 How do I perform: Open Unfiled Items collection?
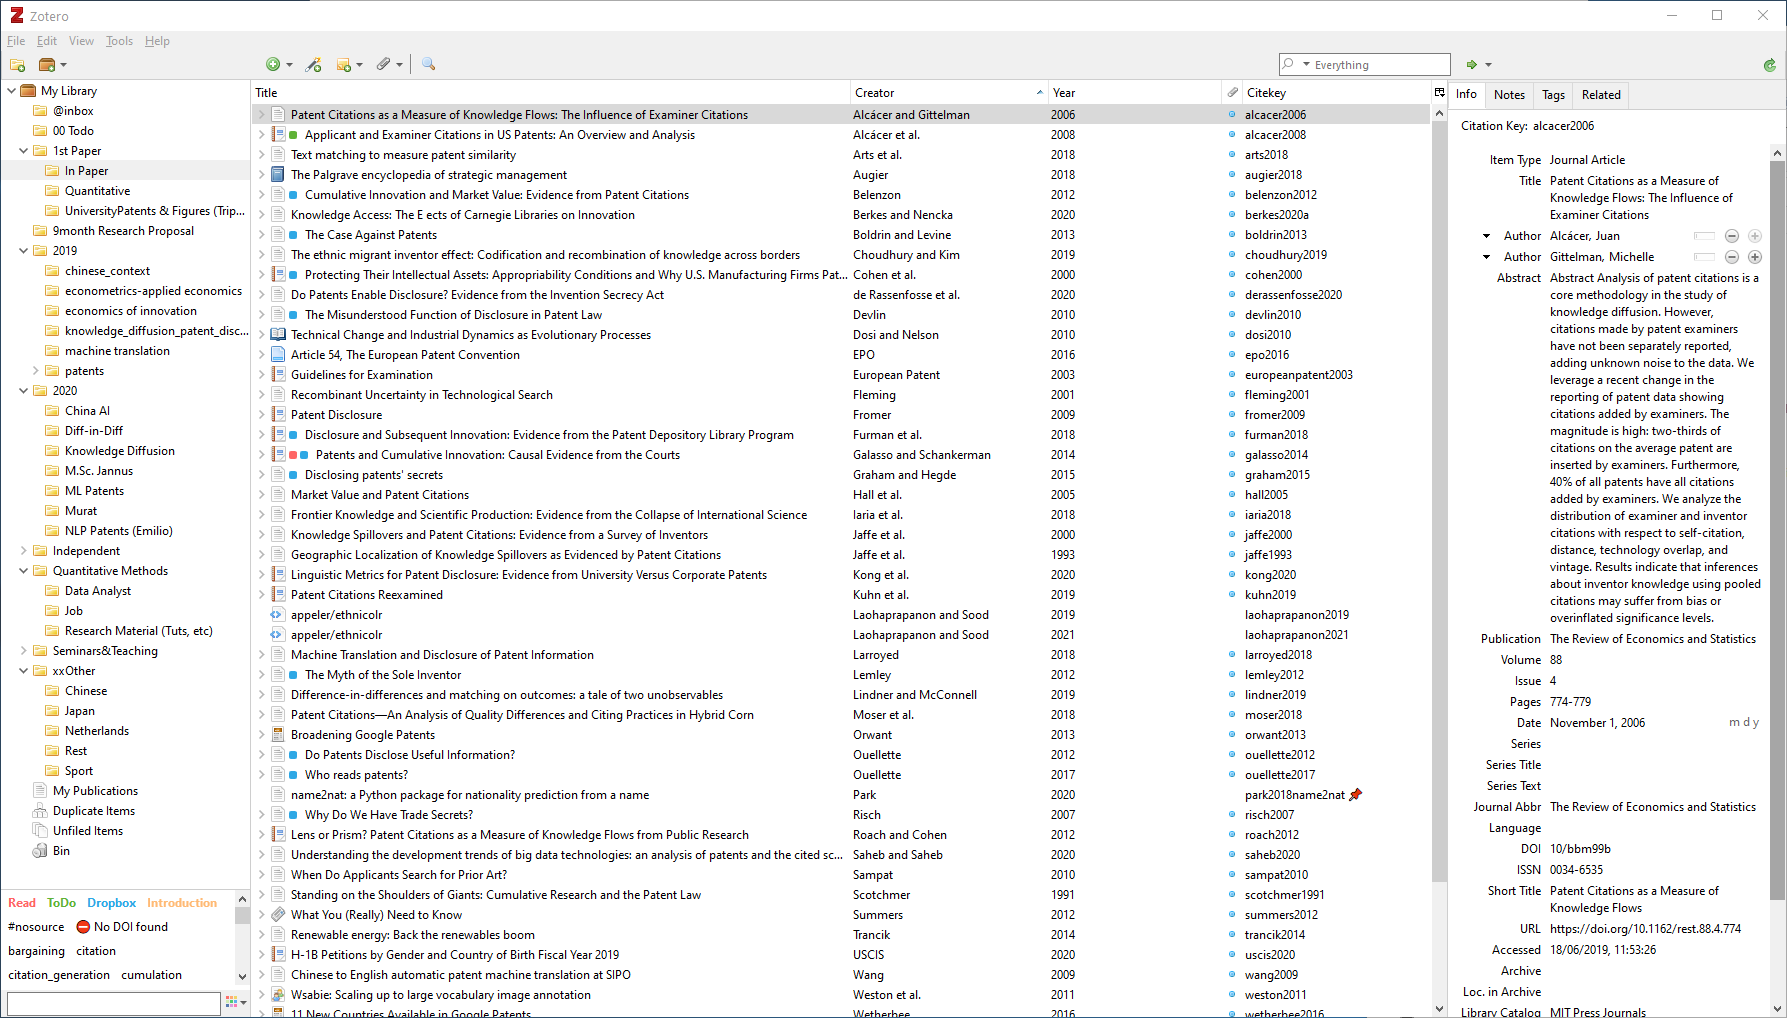click(x=88, y=831)
